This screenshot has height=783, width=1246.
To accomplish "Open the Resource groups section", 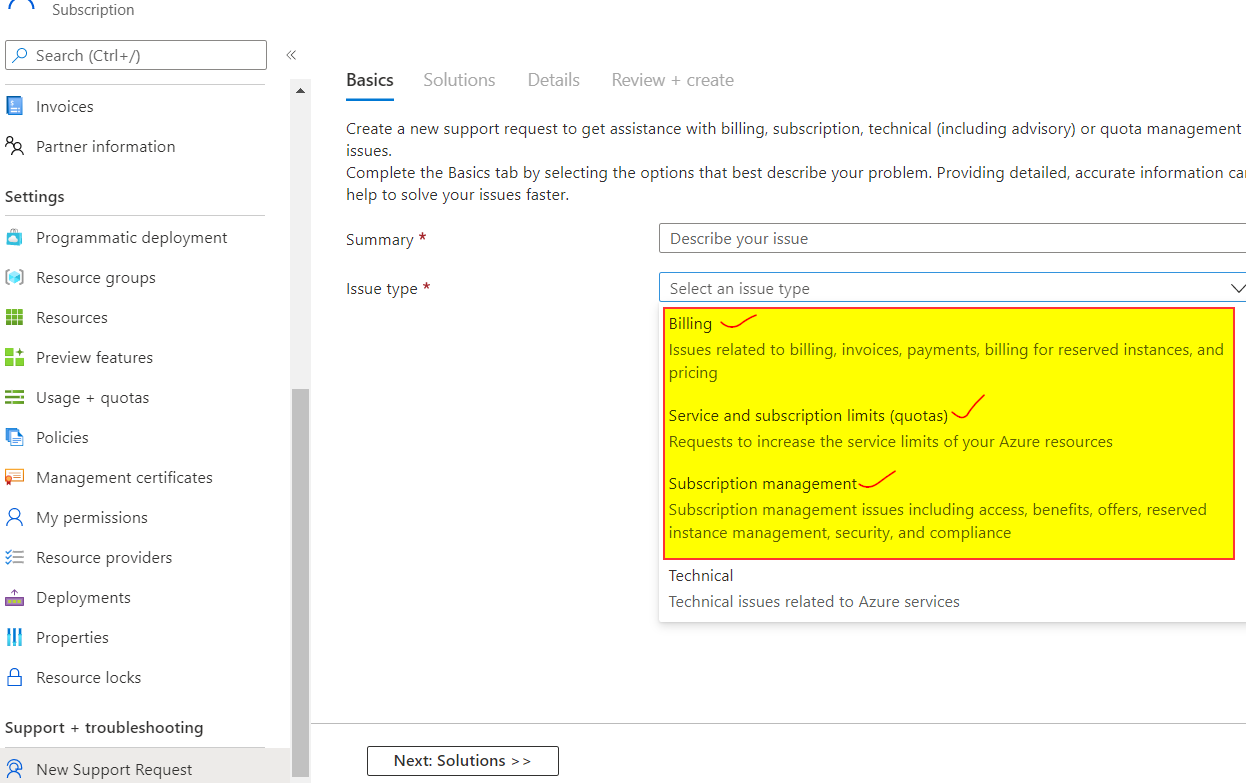I will tap(94, 277).
